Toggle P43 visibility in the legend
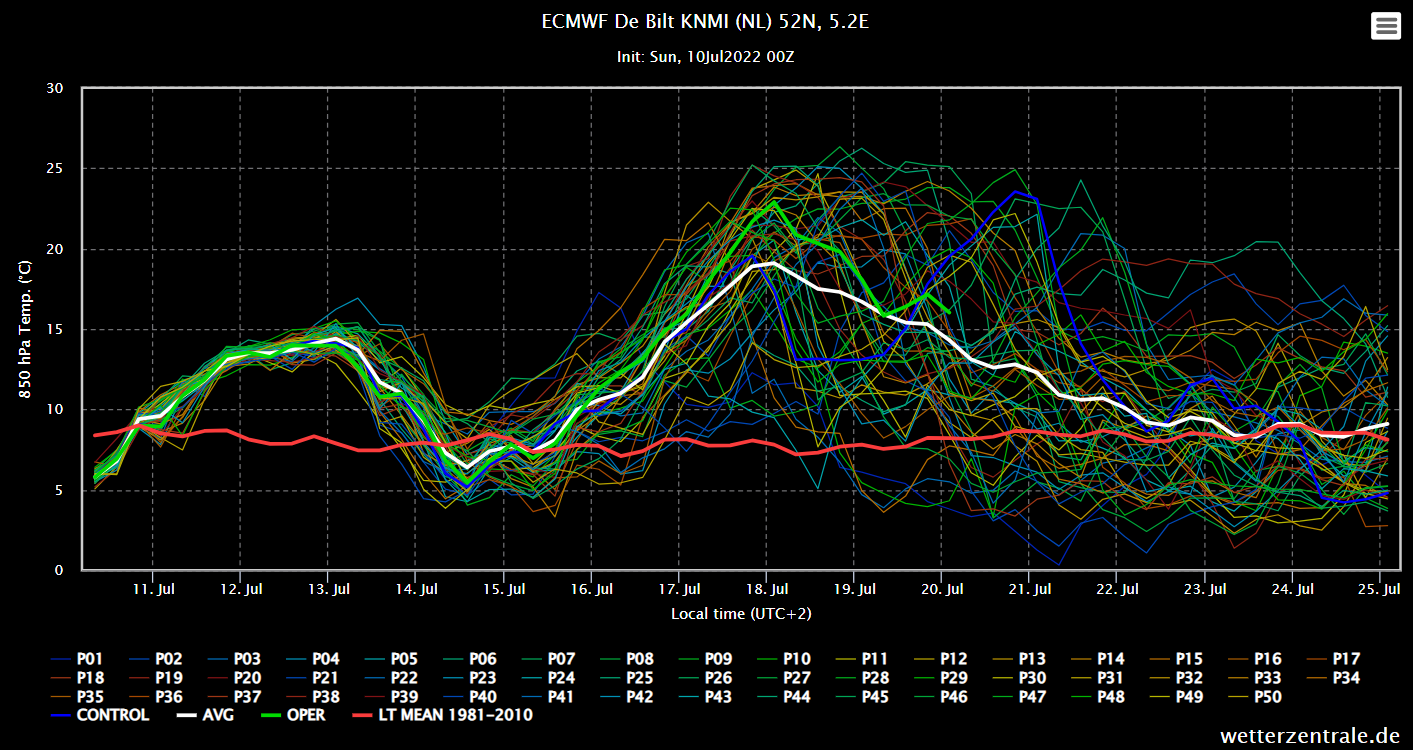The image size is (1413, 750). pyautogui.click(x=704, y=697)
